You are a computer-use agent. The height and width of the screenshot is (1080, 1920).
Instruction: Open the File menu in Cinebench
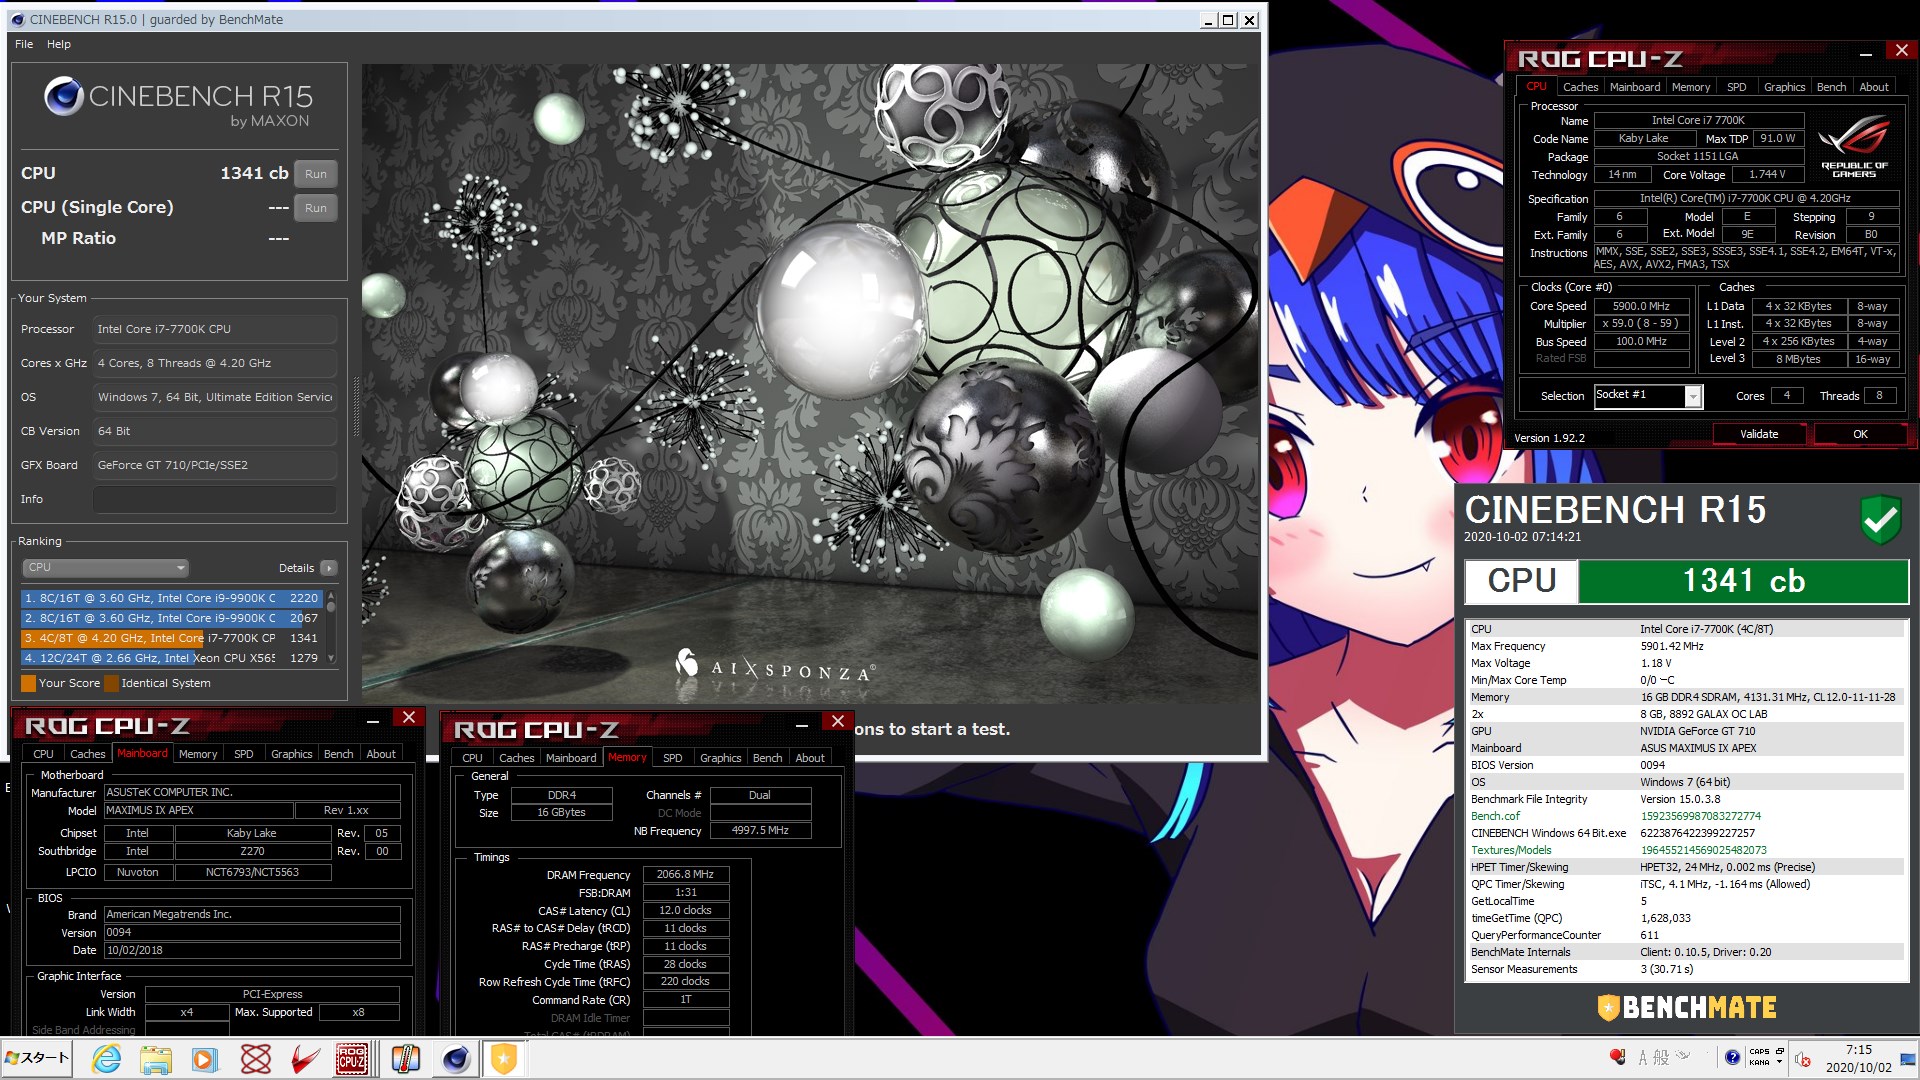click(24, 44)
